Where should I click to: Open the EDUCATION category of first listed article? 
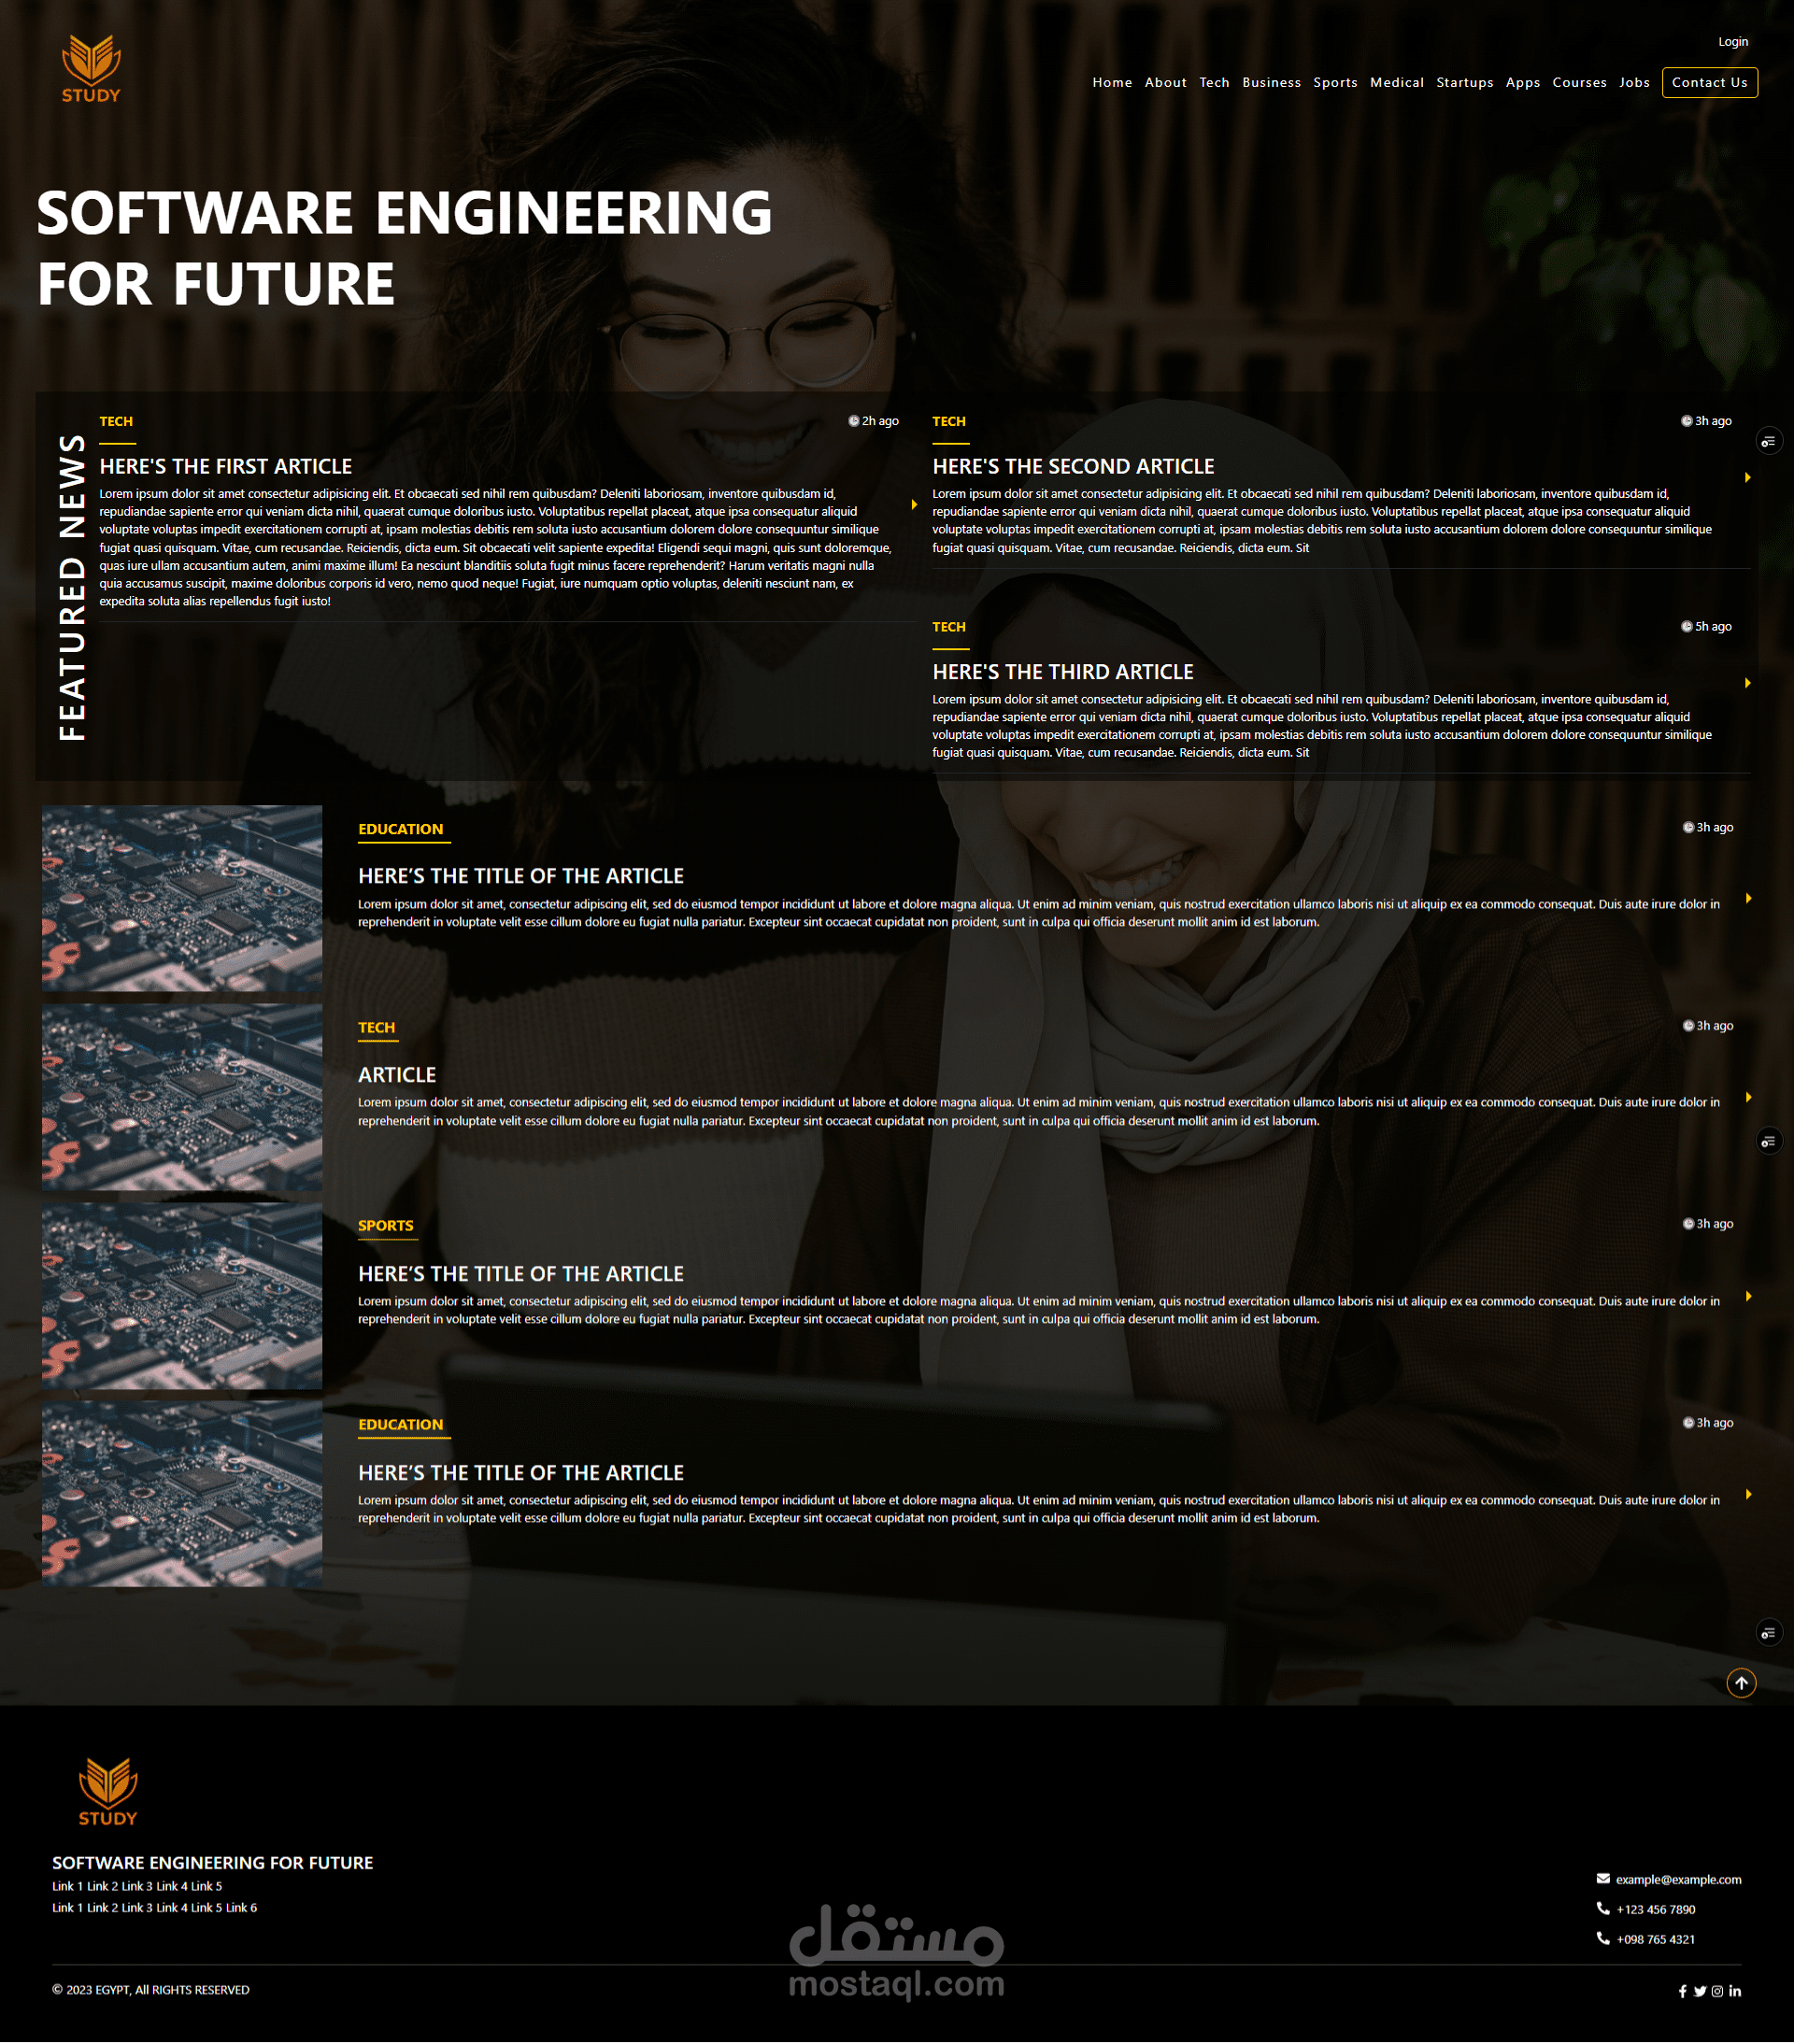tap(400, 829)
